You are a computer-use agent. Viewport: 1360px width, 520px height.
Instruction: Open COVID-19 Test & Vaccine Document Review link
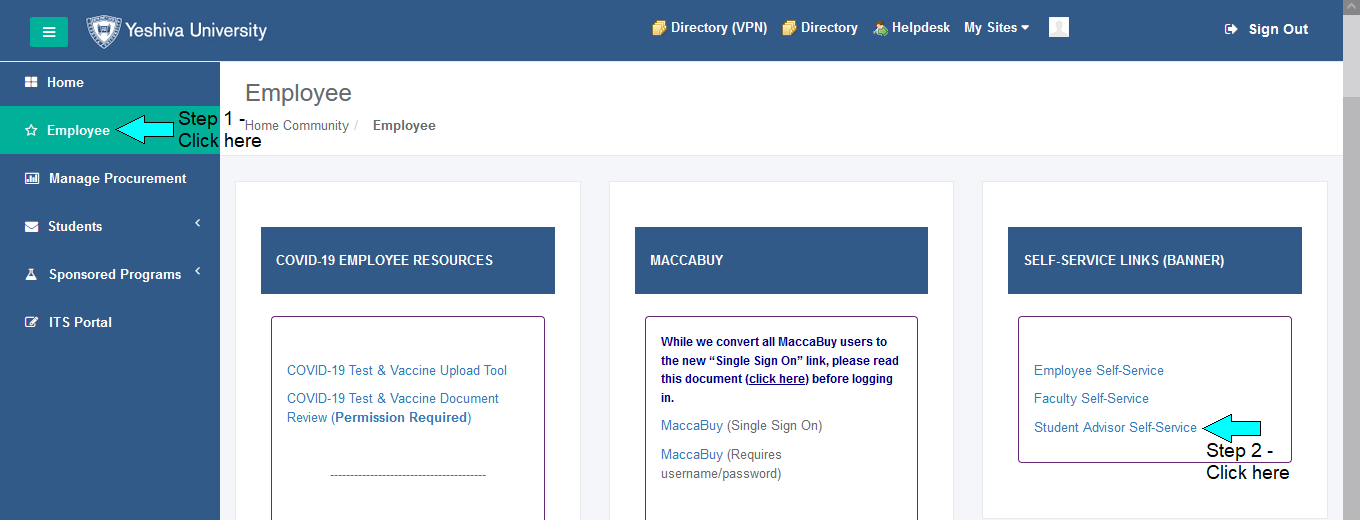(x=393, y=408)
